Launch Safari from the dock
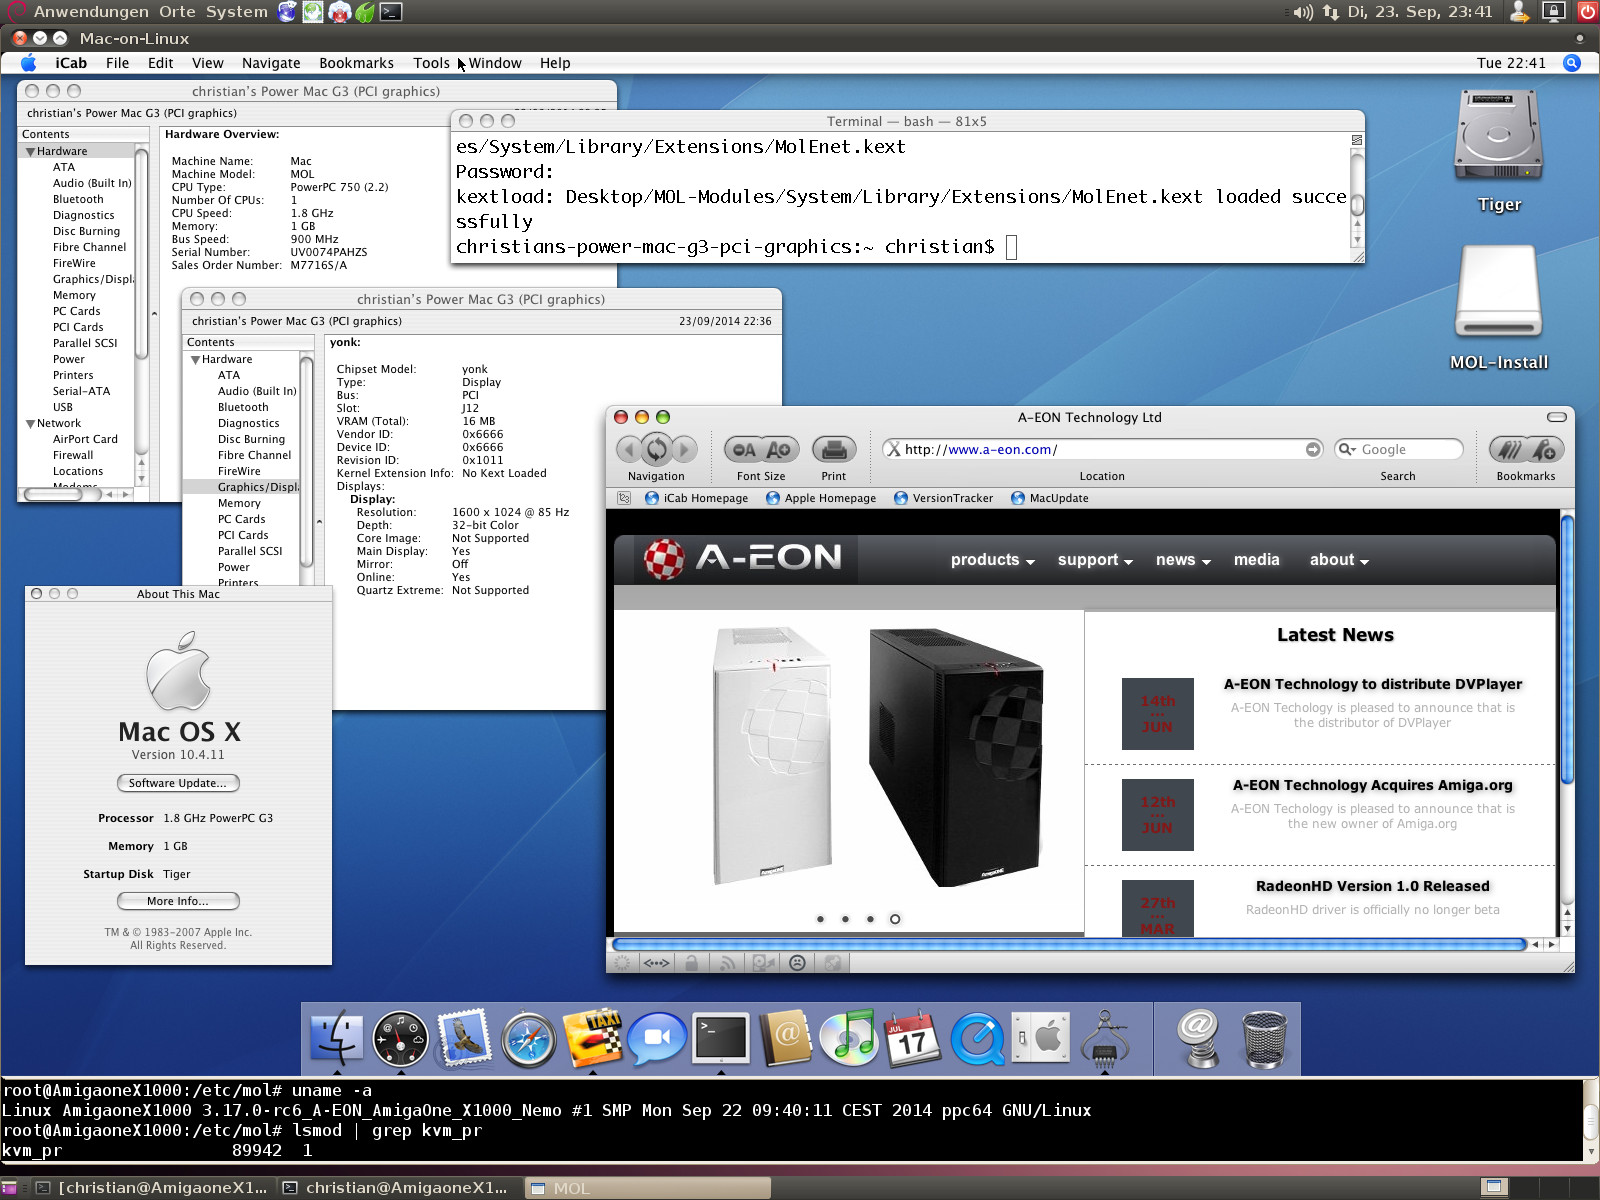Viewport: 1600px width, 1200px height. tap(528, 1039)
